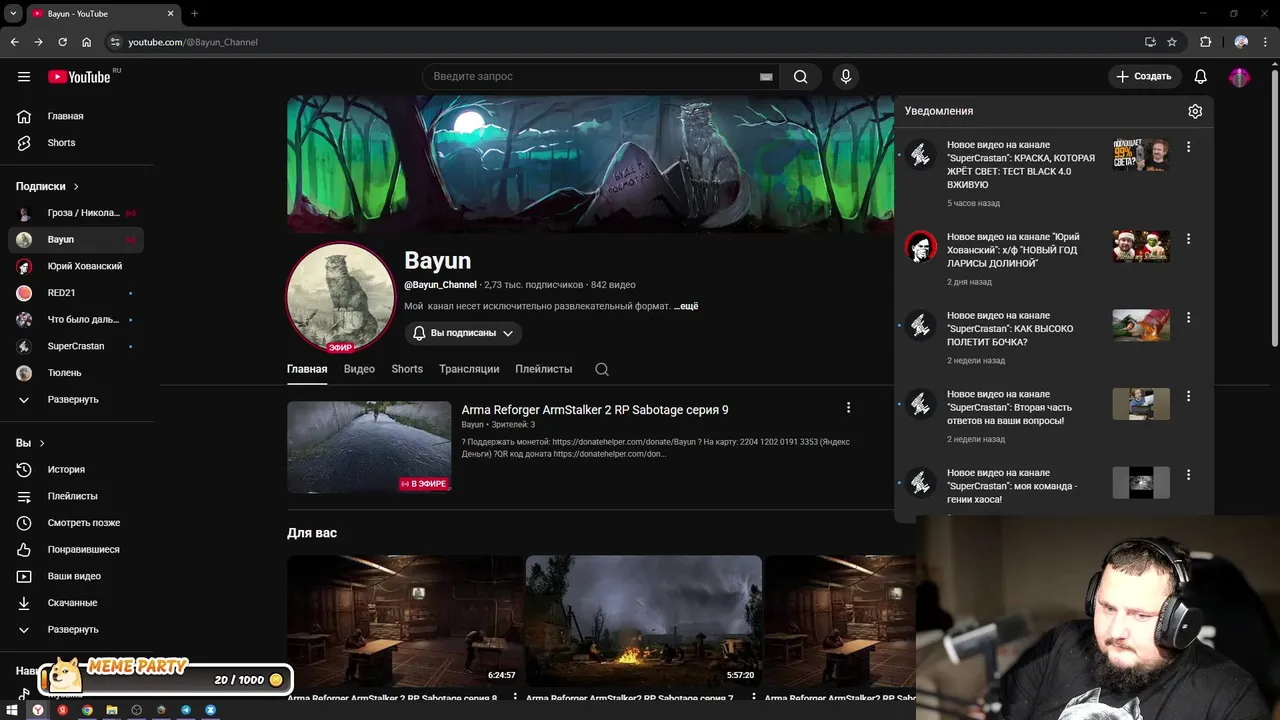Open Понравившиеся videos
Screen dimensions: 1280x720
[76, 549]
